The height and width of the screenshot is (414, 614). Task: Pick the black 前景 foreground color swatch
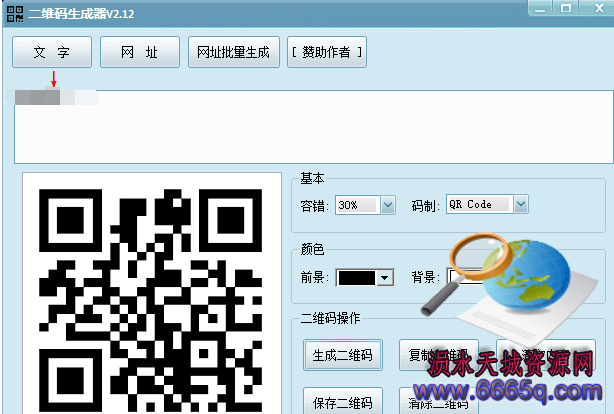point(357,278)
